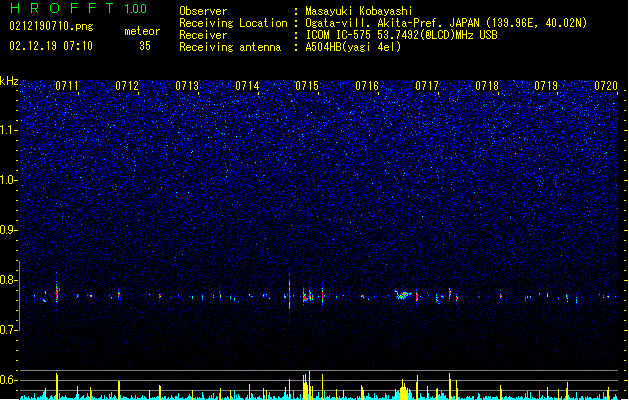Click the date stamp 02.12.19 07:10

tap(51, 46)
